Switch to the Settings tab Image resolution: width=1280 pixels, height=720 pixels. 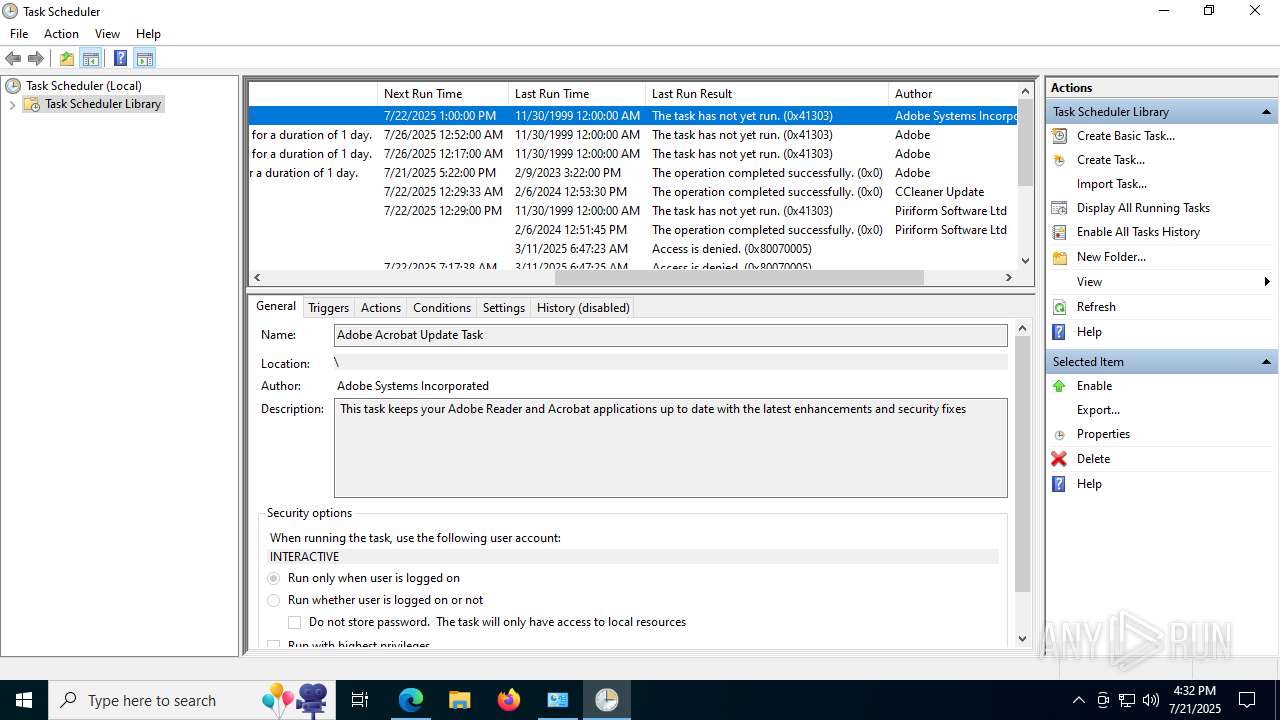[x=504, y=308]
